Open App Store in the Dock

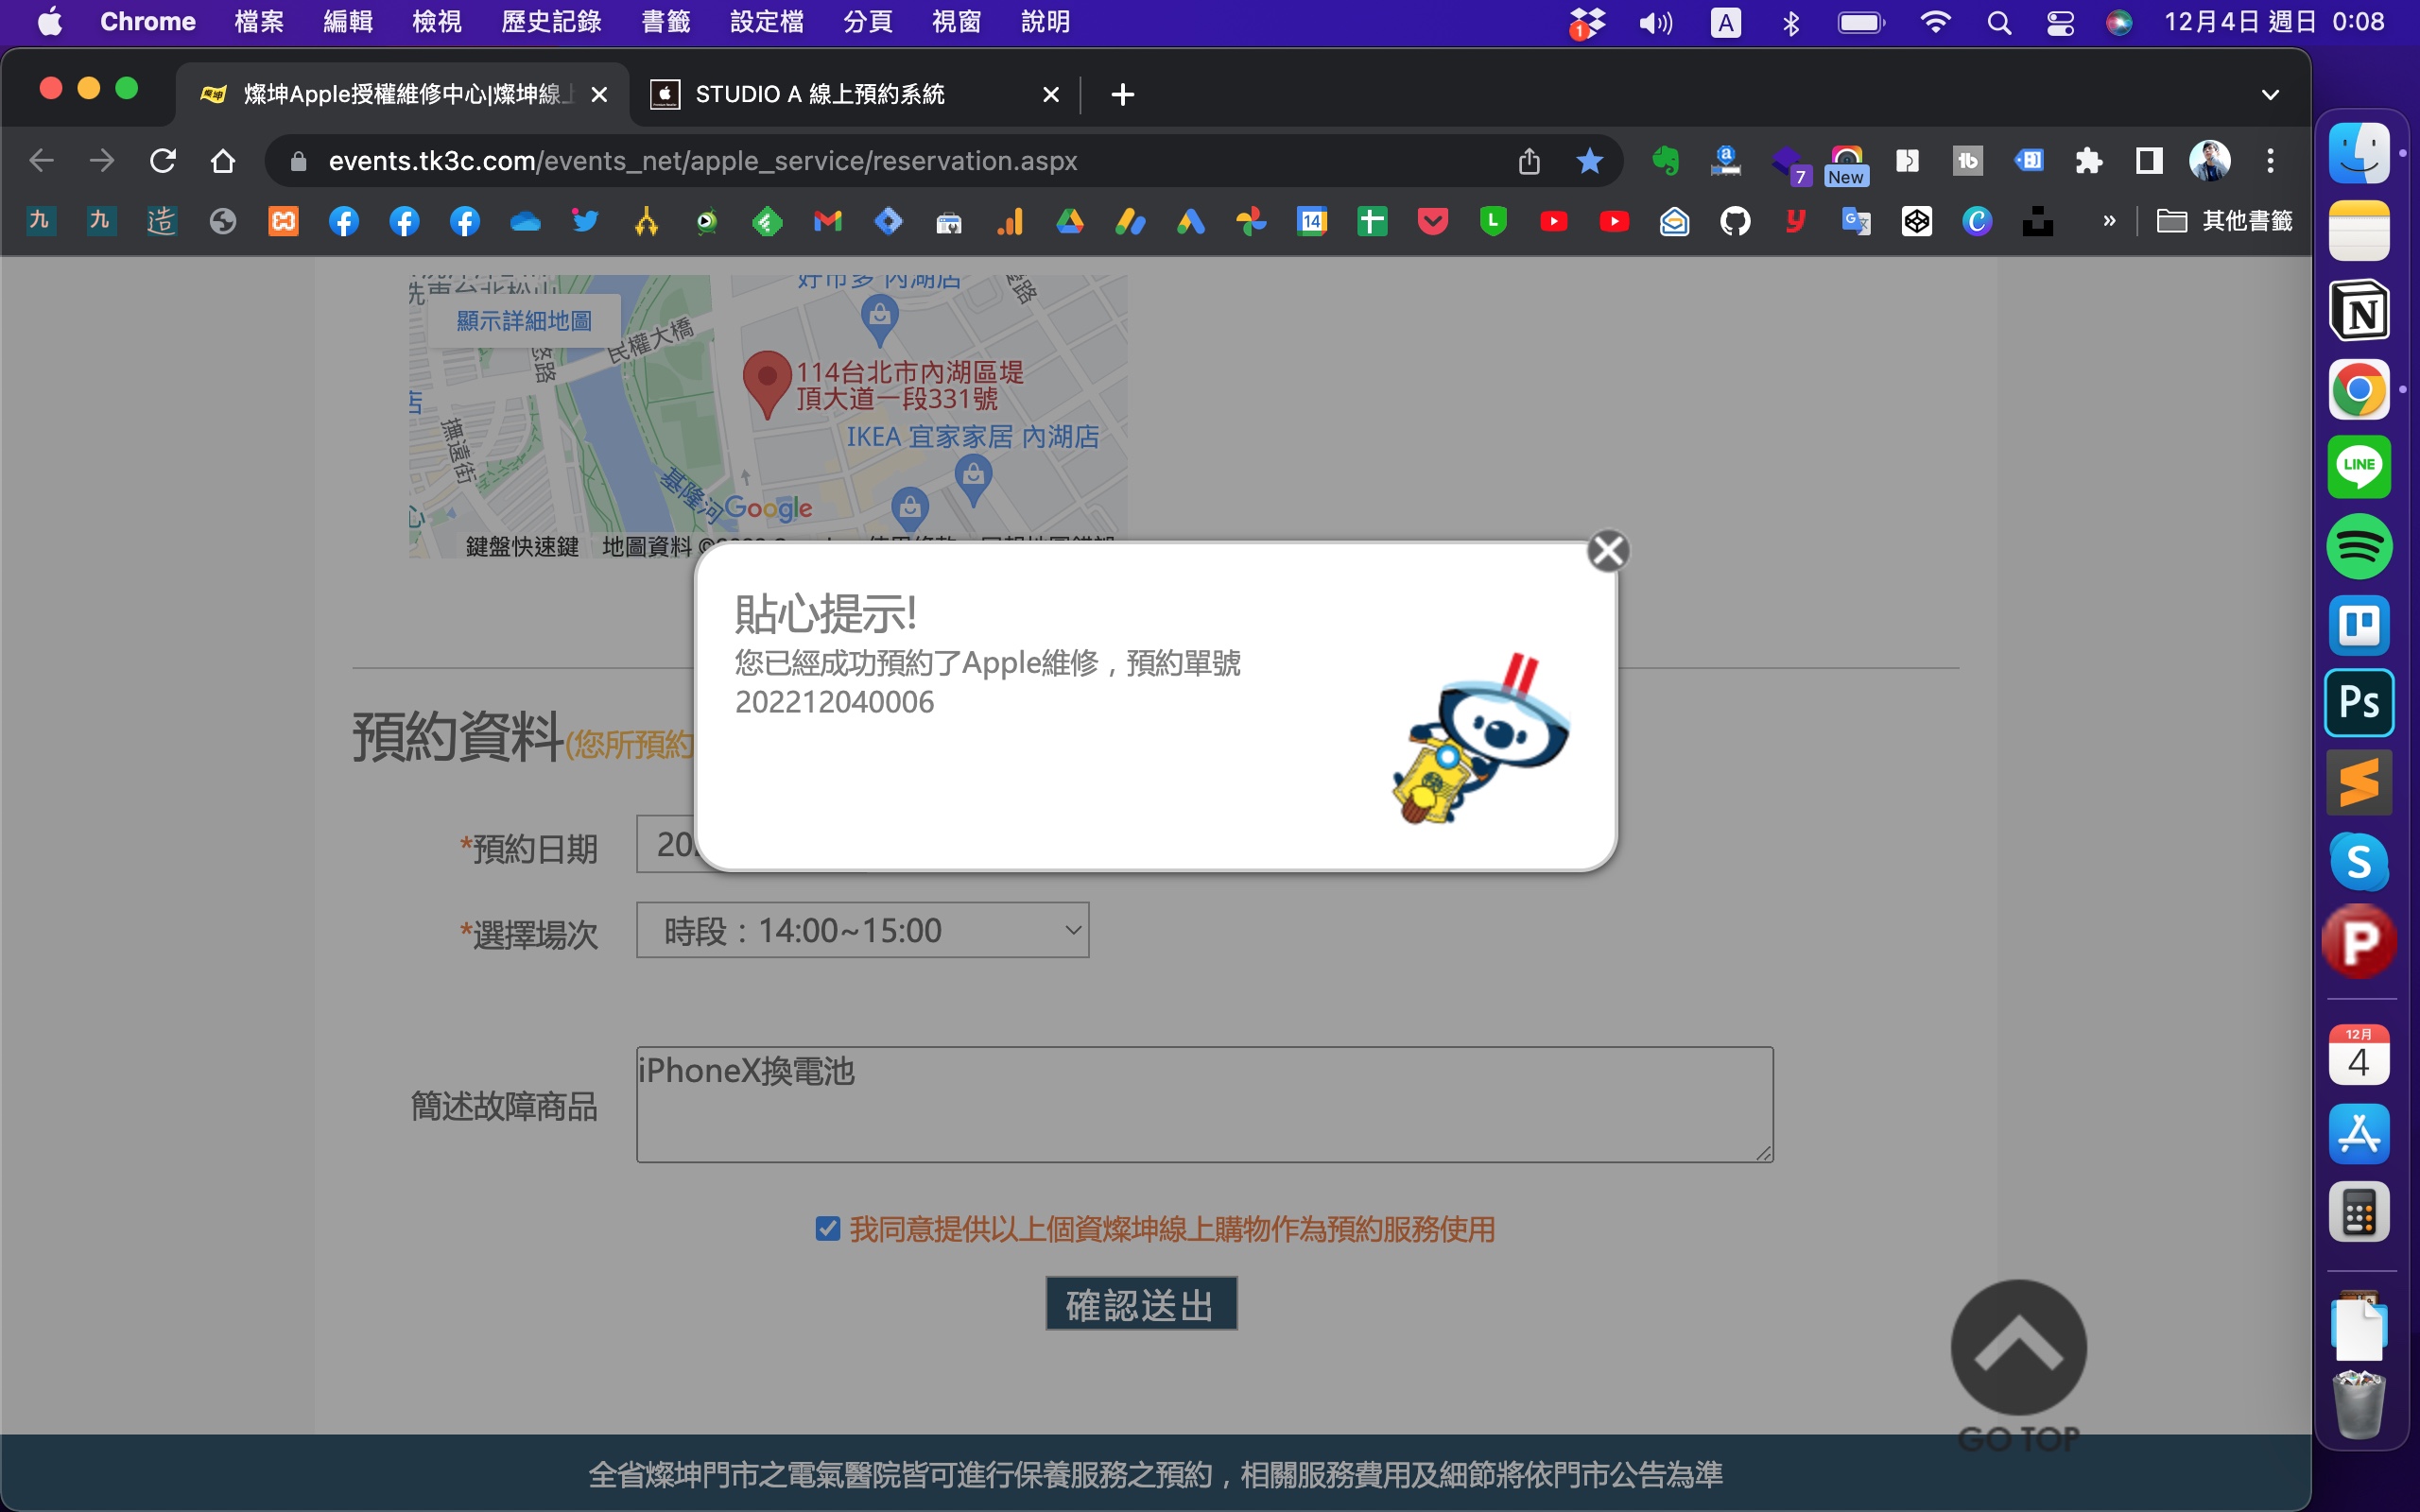tap(2359, 1134)
